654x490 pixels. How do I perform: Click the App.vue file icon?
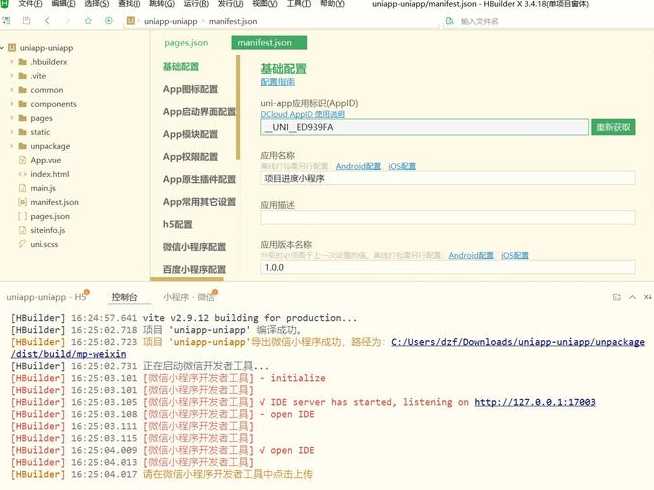pyautogui.click(x=23, y=160)
